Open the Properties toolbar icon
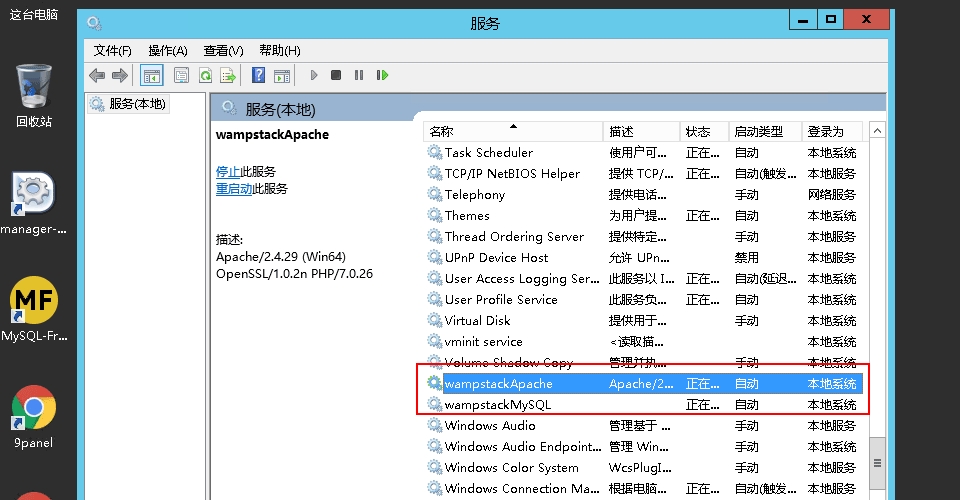Viewport: 960px width, 500px height. click(181, 75)
